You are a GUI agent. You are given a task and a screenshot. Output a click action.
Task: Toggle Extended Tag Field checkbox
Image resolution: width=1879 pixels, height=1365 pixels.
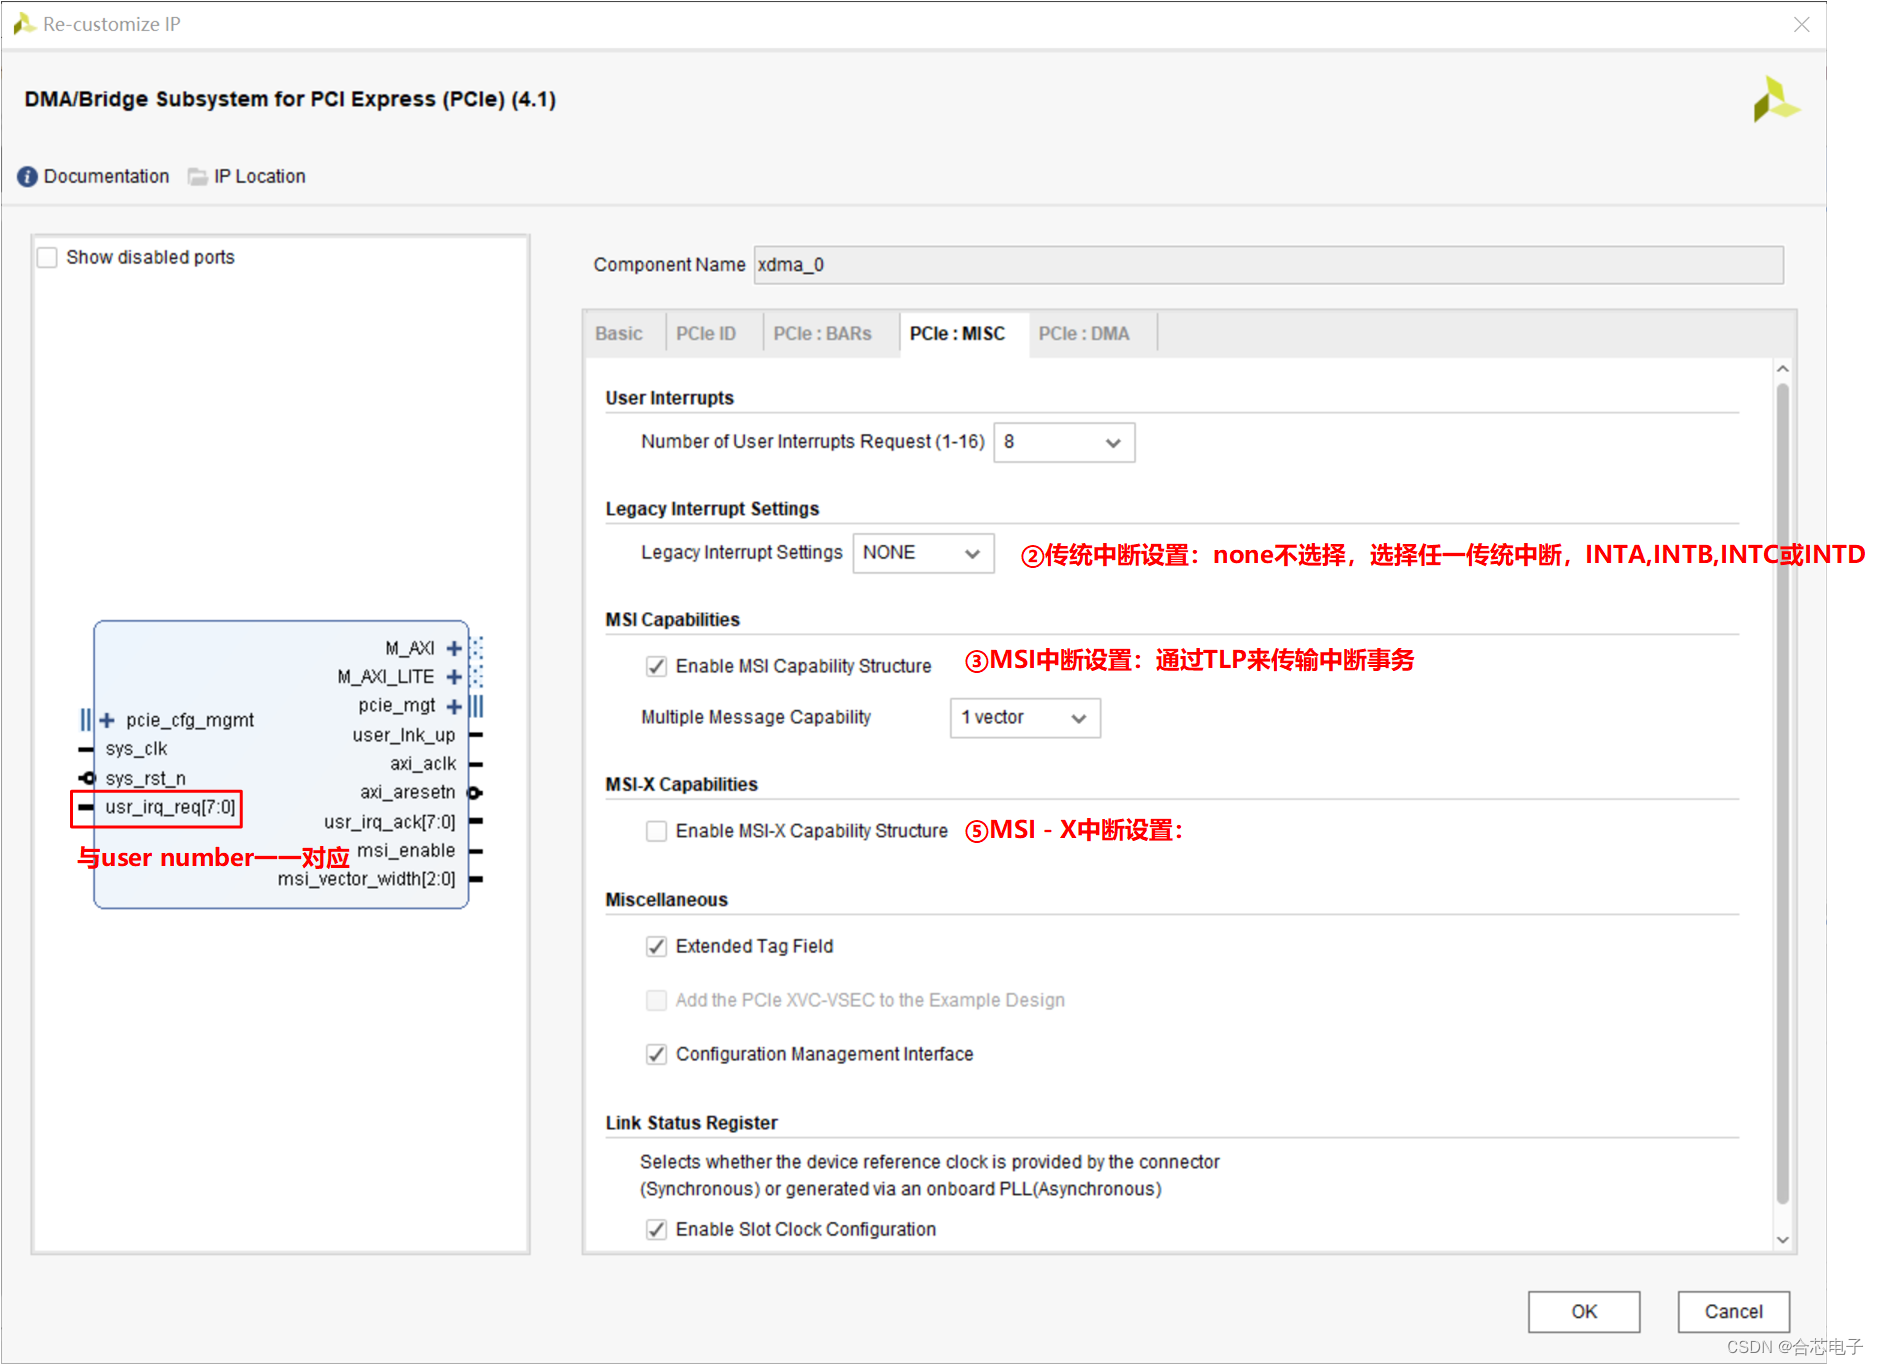click(x=656, y=946)
